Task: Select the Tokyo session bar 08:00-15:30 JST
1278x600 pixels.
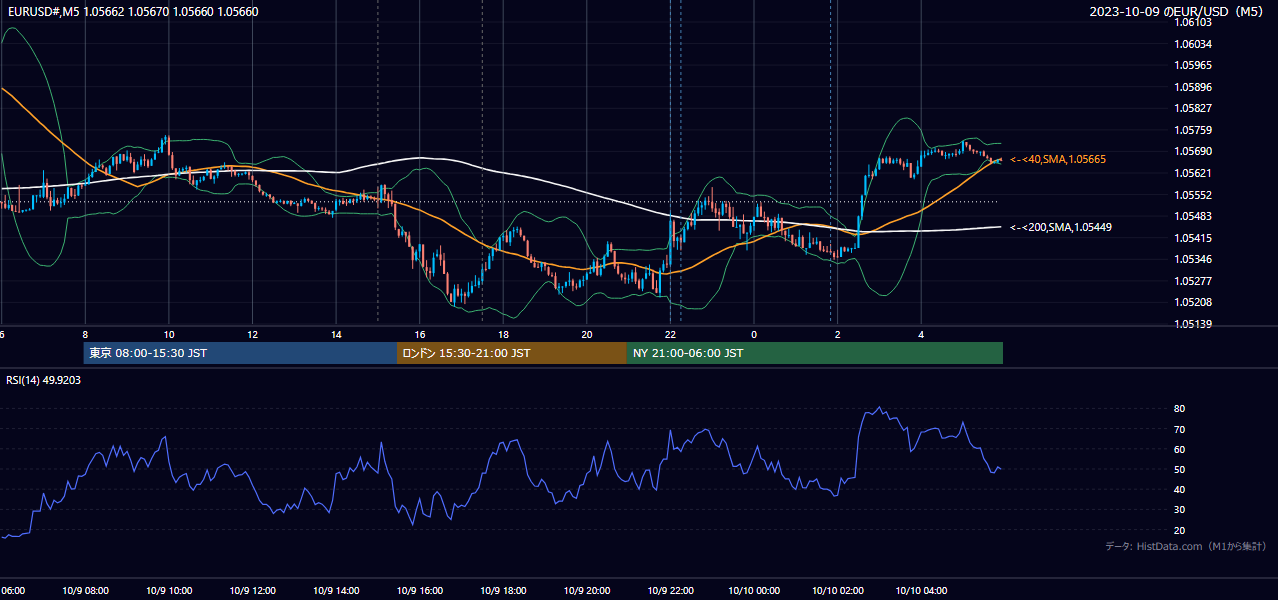Action: point(240,353)
